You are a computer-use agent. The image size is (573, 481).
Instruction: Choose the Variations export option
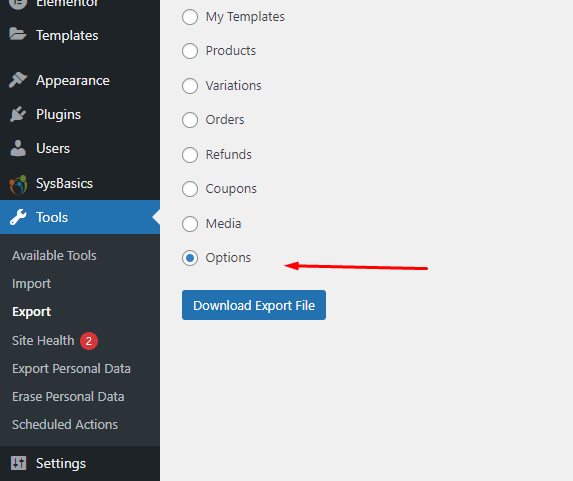(x=190, y=86)
